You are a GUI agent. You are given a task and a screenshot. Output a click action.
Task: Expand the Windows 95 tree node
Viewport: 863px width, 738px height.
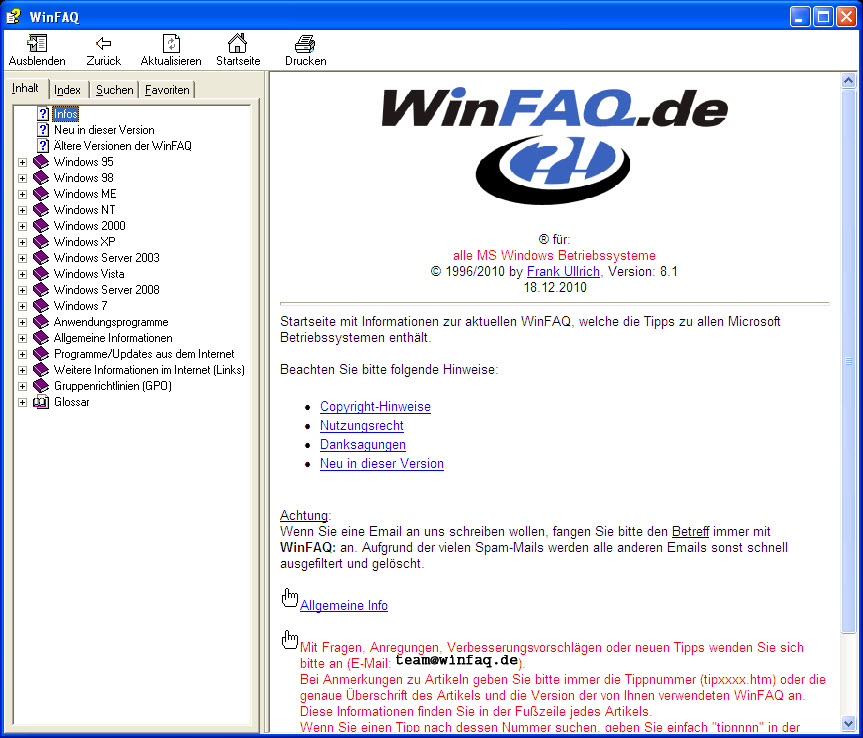23,162
